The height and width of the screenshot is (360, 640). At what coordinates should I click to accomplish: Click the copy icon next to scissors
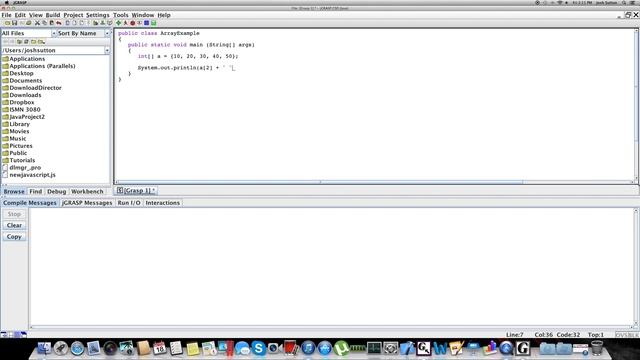44,23
